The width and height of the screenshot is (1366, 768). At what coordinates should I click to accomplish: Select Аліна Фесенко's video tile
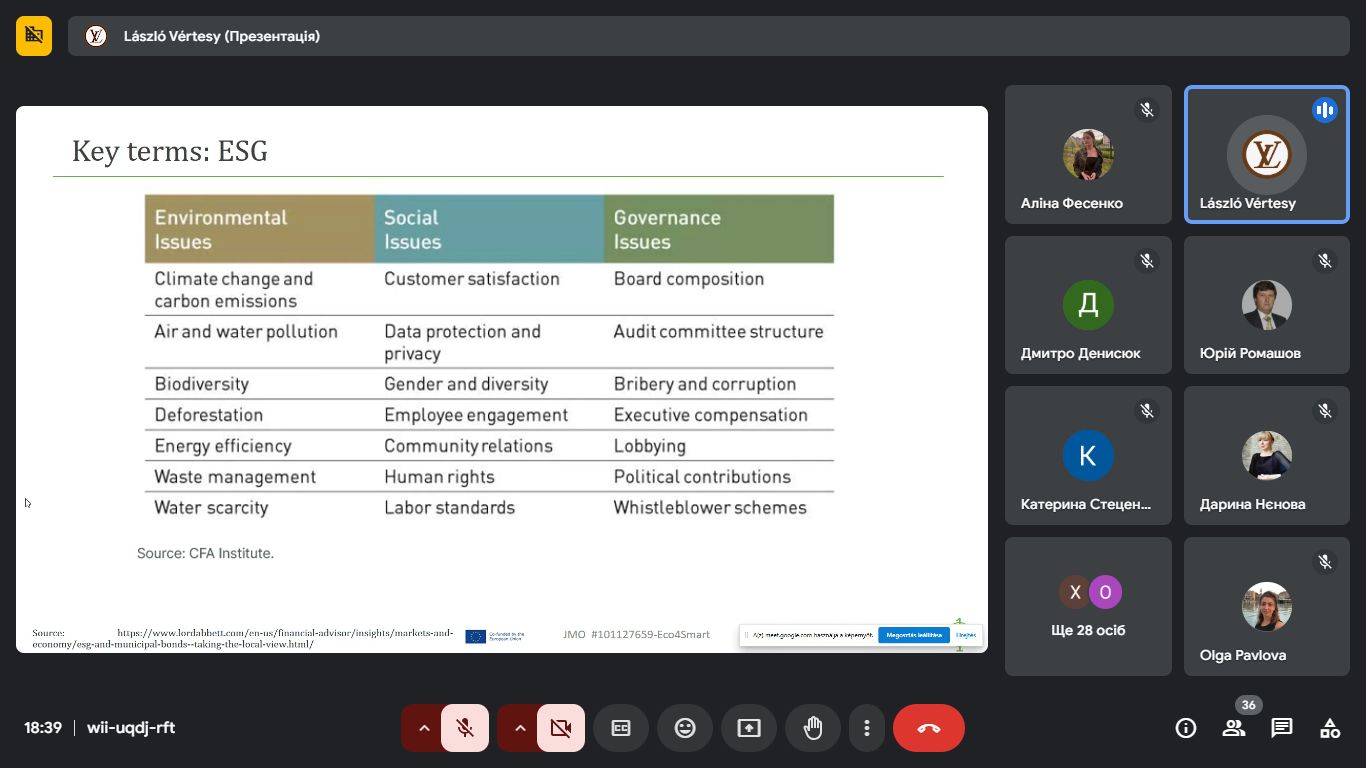pyautogui.click(x=1088, y=154)
